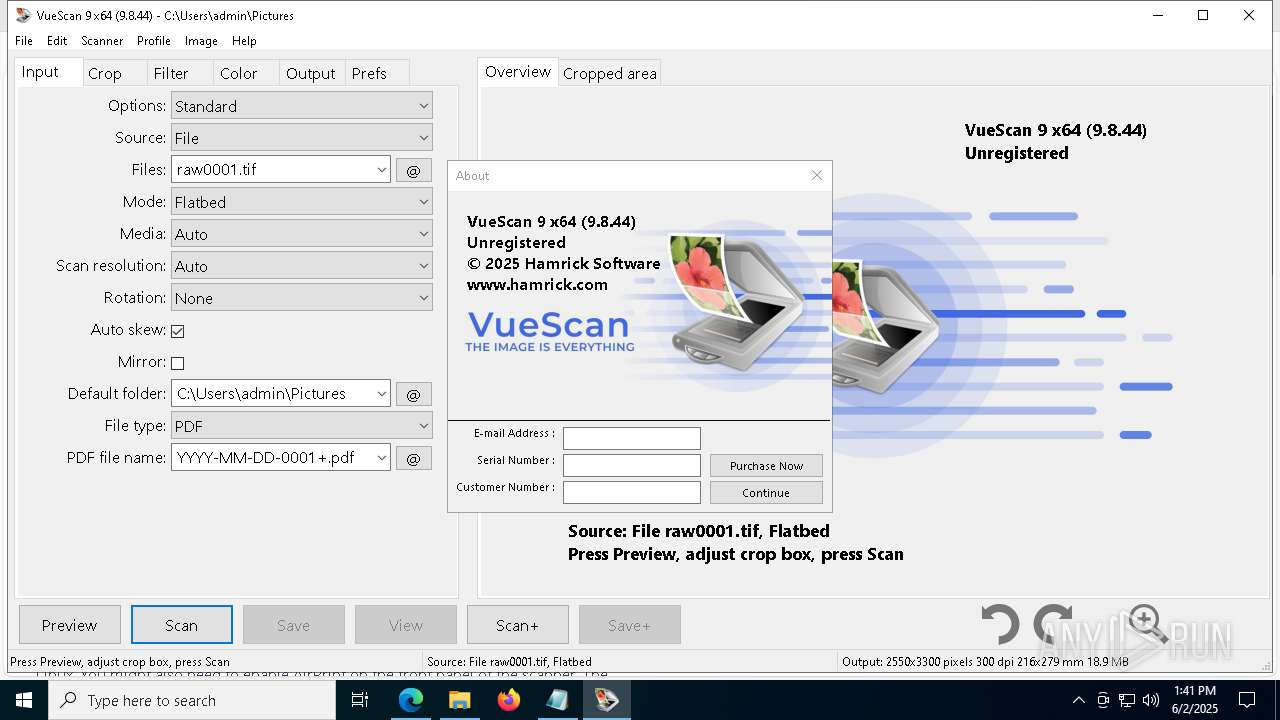Click the VueScan taskbar icon

607,700
